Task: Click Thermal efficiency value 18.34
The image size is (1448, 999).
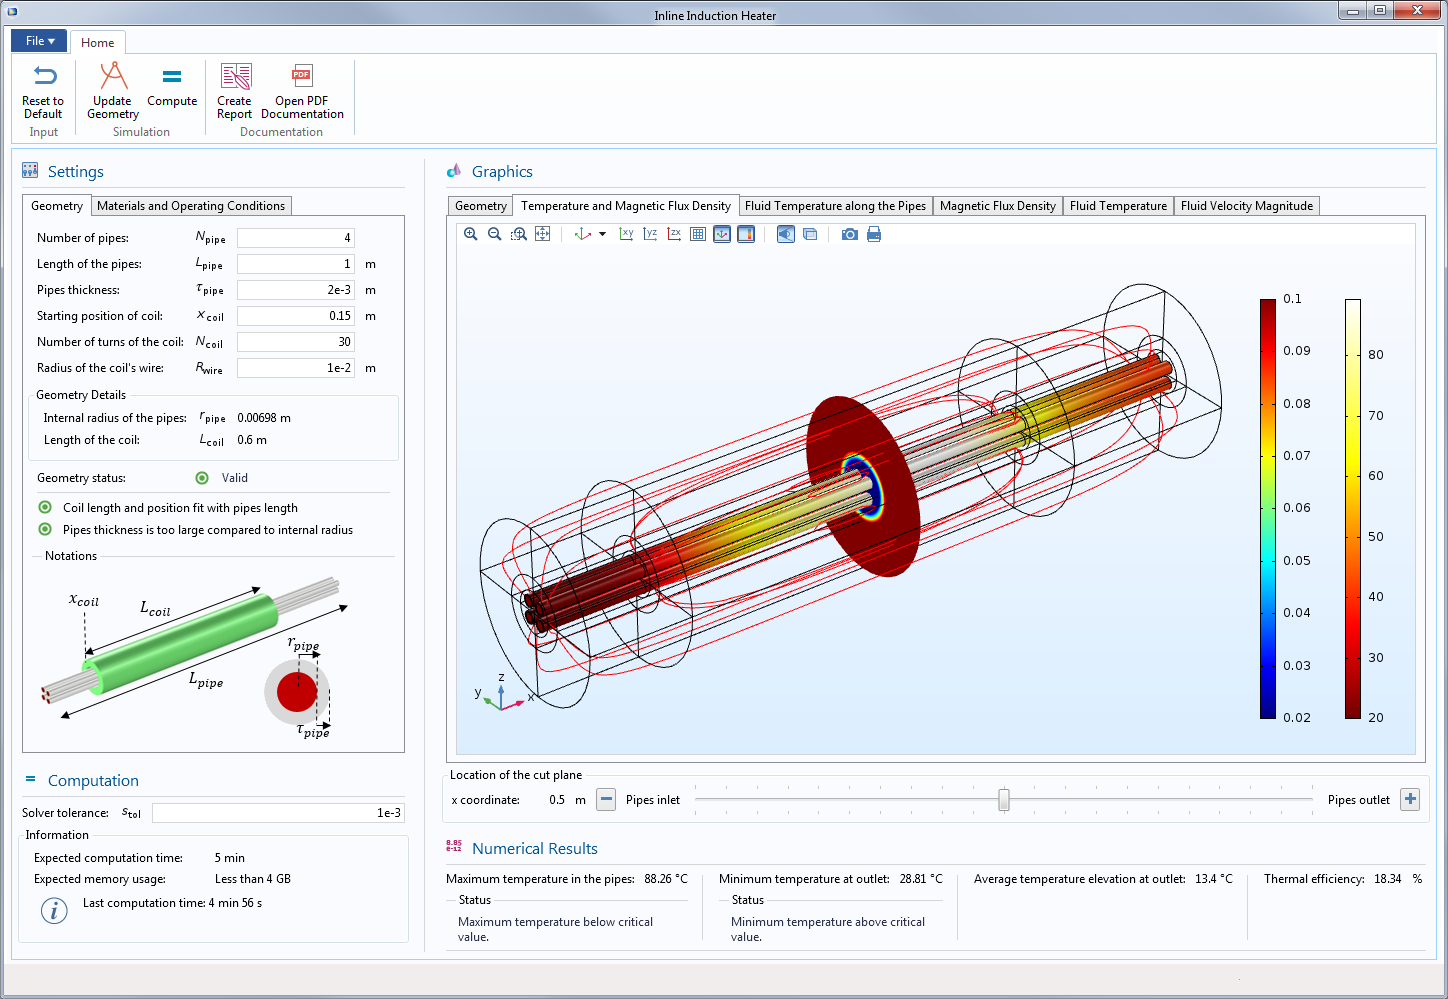Action: (1387, 879)
